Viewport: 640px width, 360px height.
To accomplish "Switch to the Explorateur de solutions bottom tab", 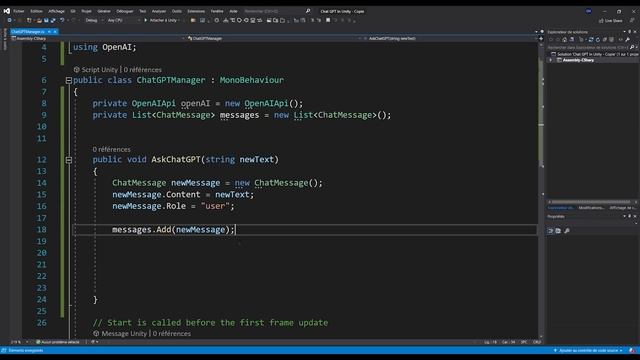I will (561, 208).
